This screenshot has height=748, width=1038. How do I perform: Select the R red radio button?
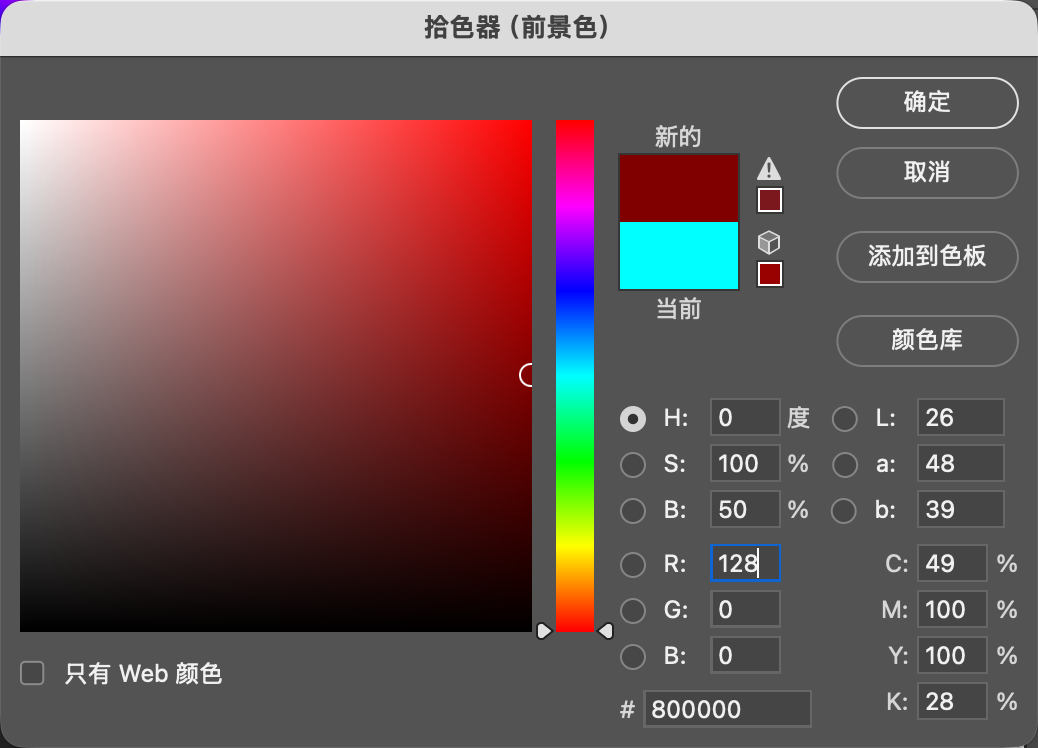633,564
